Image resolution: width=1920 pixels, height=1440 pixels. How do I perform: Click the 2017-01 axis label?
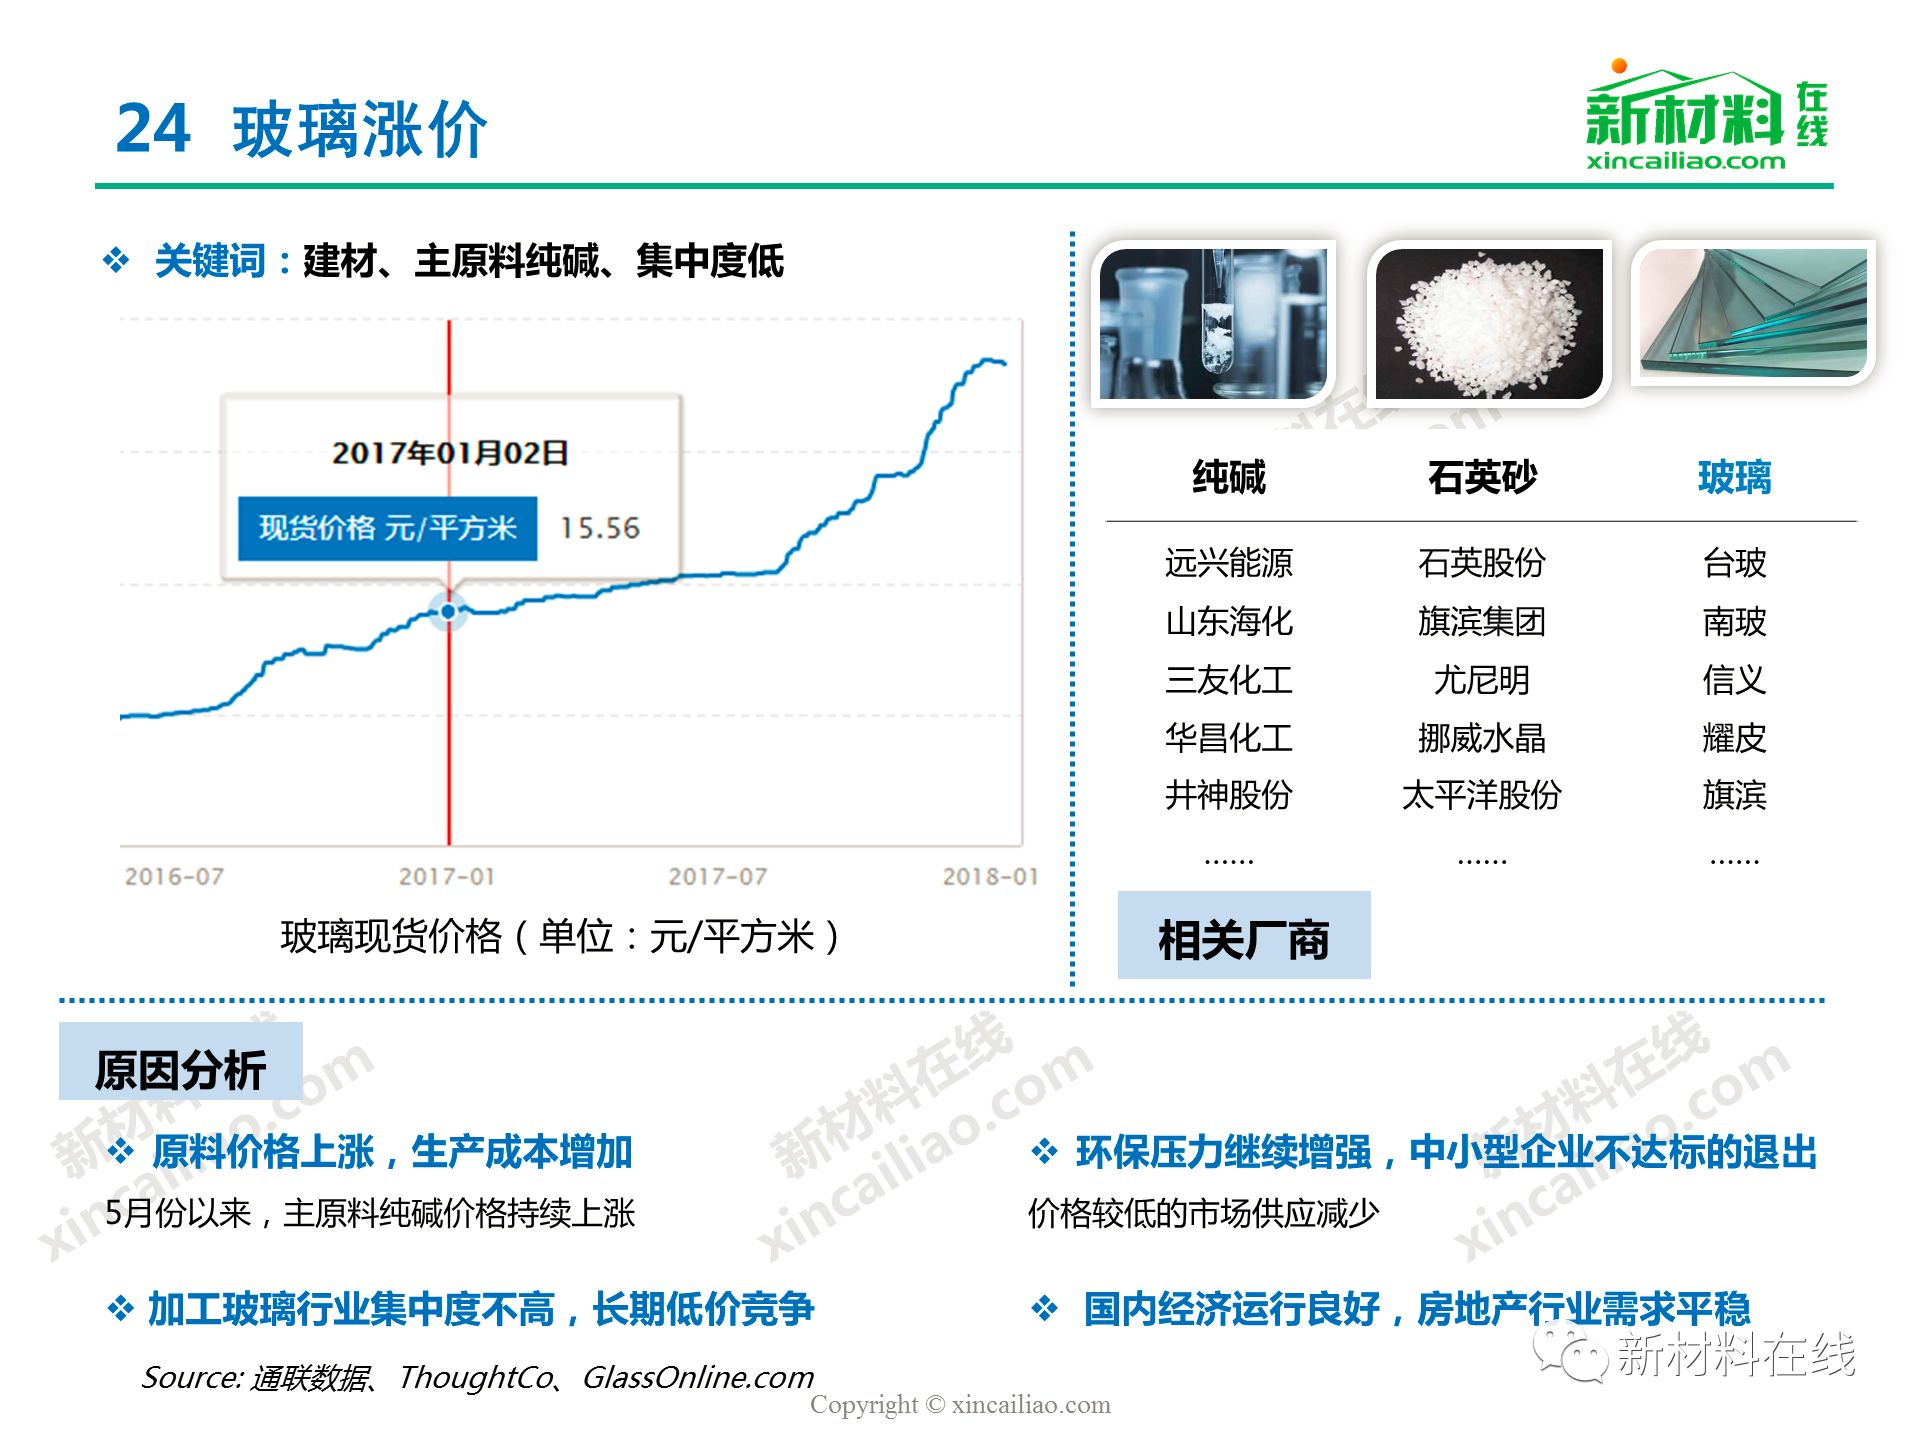tap(447, 877)
